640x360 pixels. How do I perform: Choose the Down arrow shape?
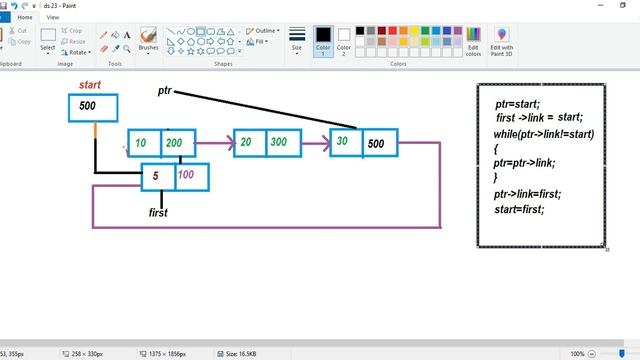(171, 51)
